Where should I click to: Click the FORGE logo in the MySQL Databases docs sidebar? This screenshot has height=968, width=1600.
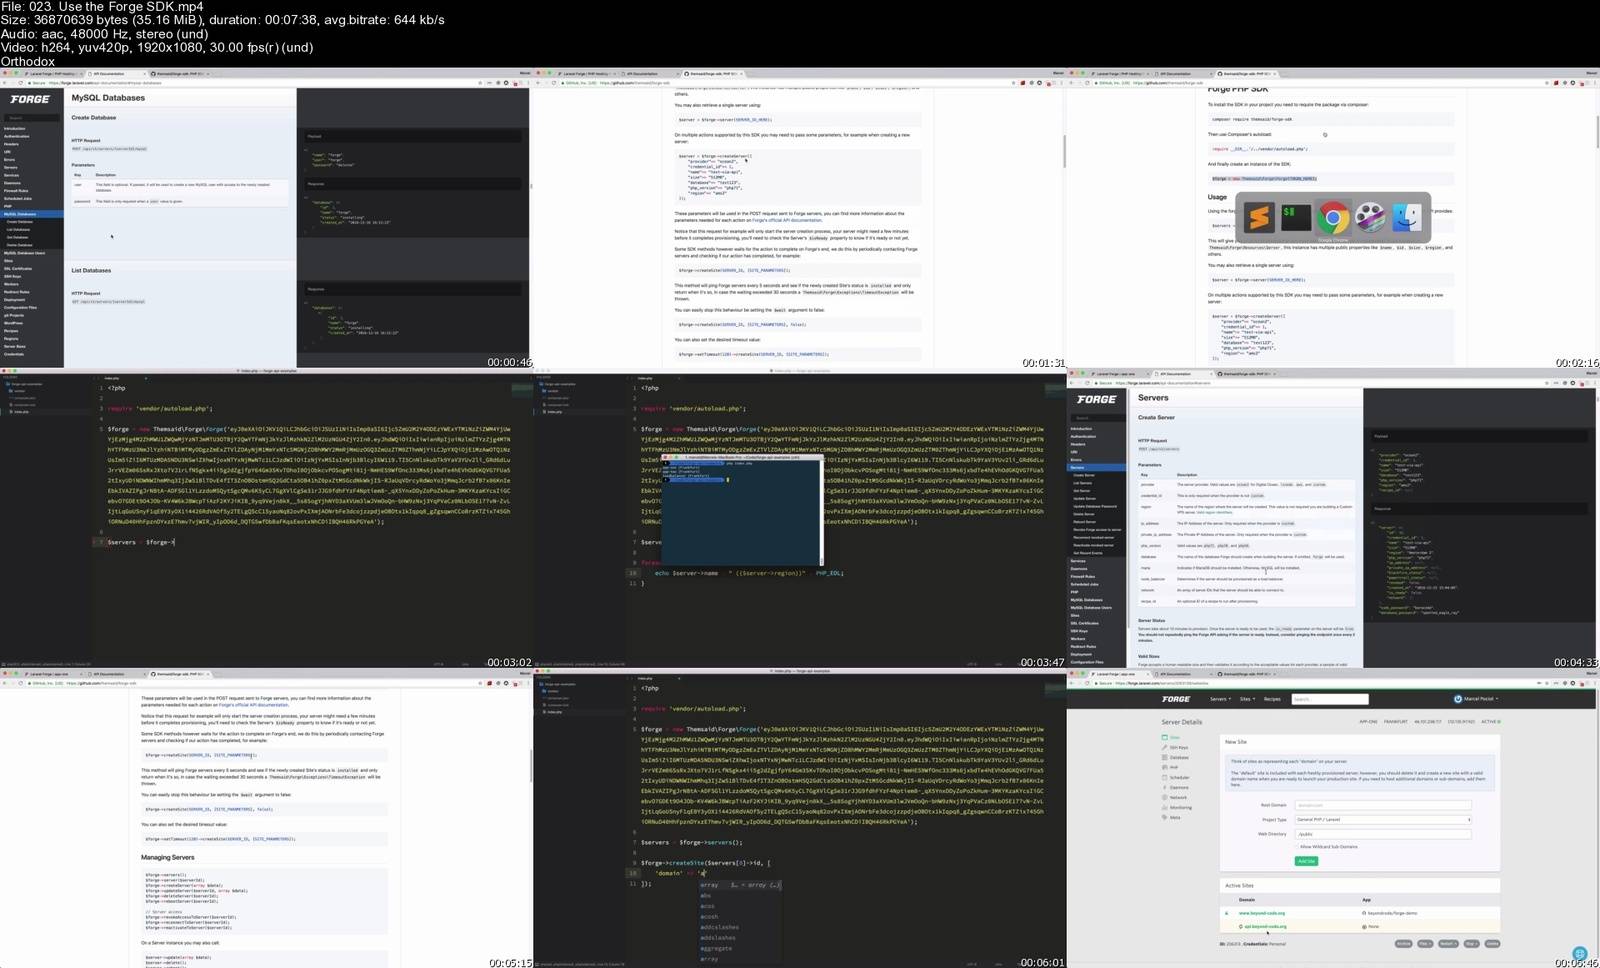click(x=30, y=99)
